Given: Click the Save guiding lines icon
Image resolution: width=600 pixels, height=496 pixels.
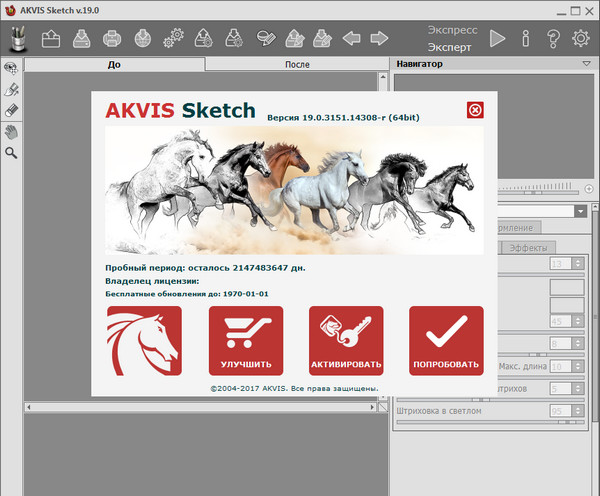Looking at the screenshot, I should pos(322,39).
